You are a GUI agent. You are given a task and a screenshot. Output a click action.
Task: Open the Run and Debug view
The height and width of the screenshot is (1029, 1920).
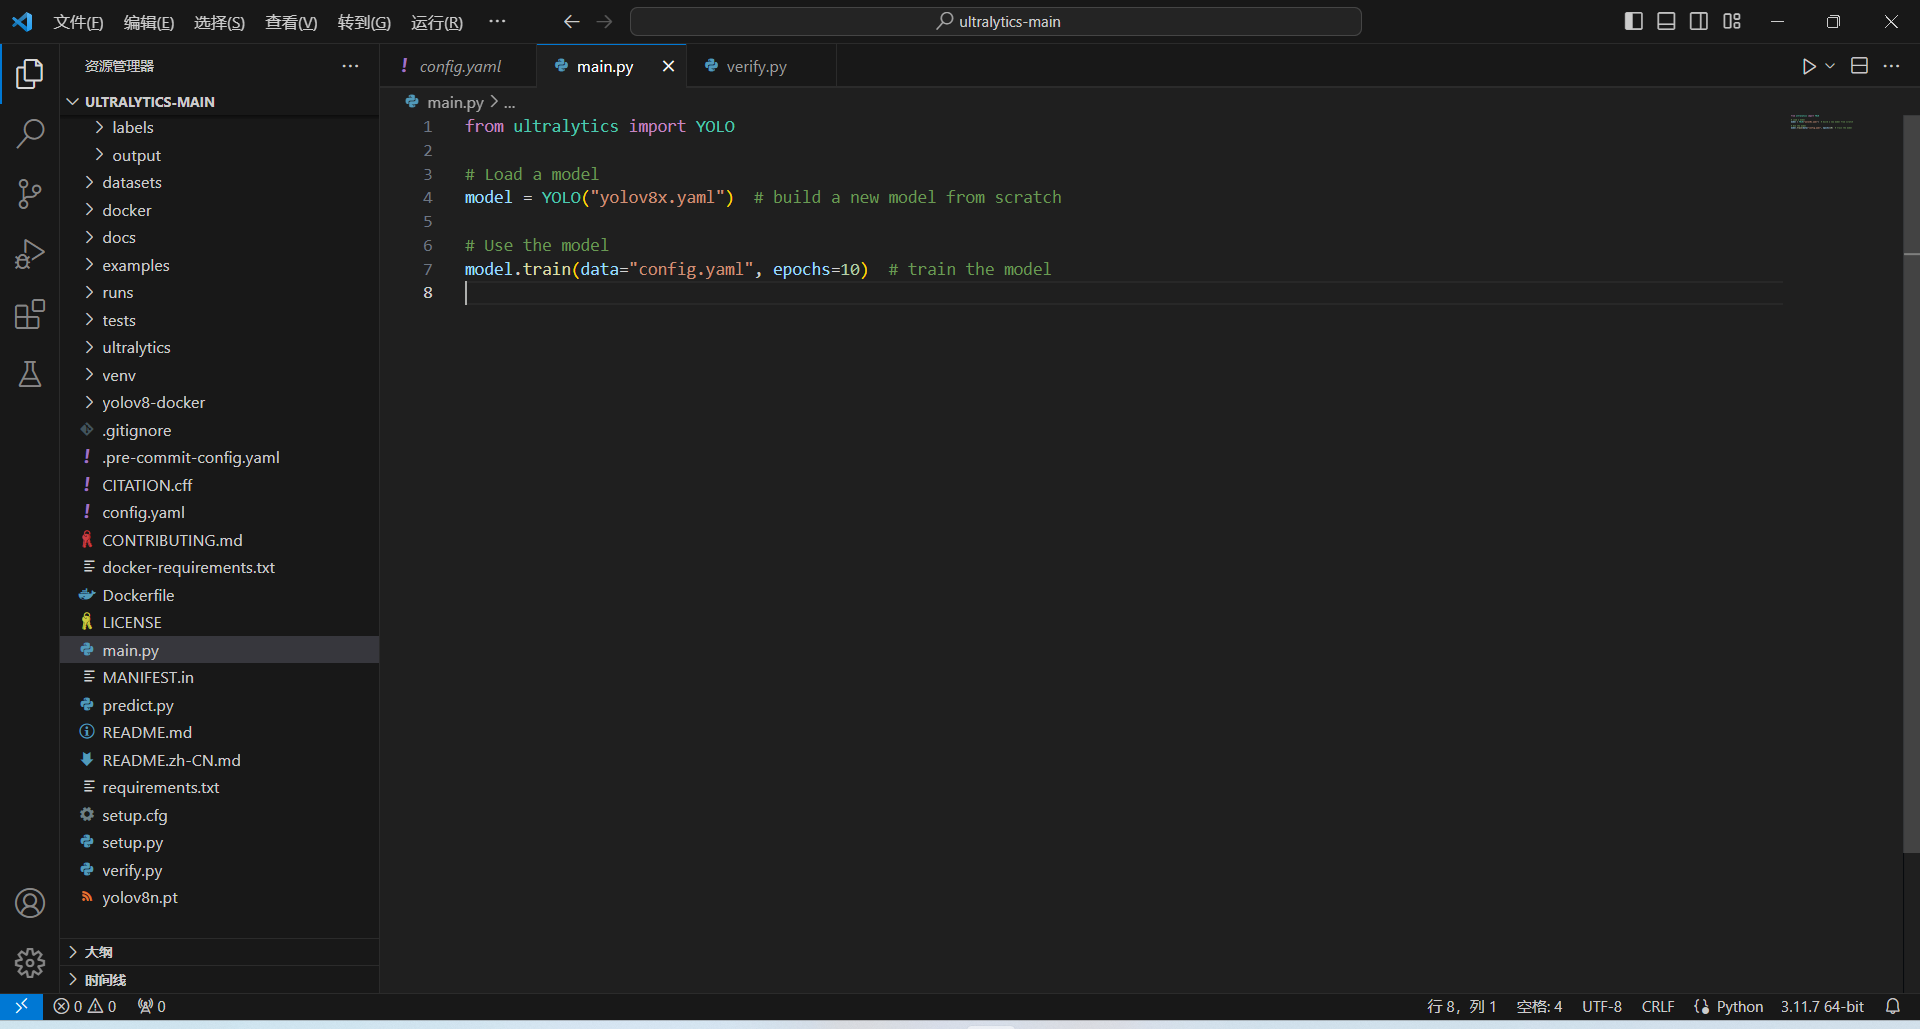(x=30, y=254)
